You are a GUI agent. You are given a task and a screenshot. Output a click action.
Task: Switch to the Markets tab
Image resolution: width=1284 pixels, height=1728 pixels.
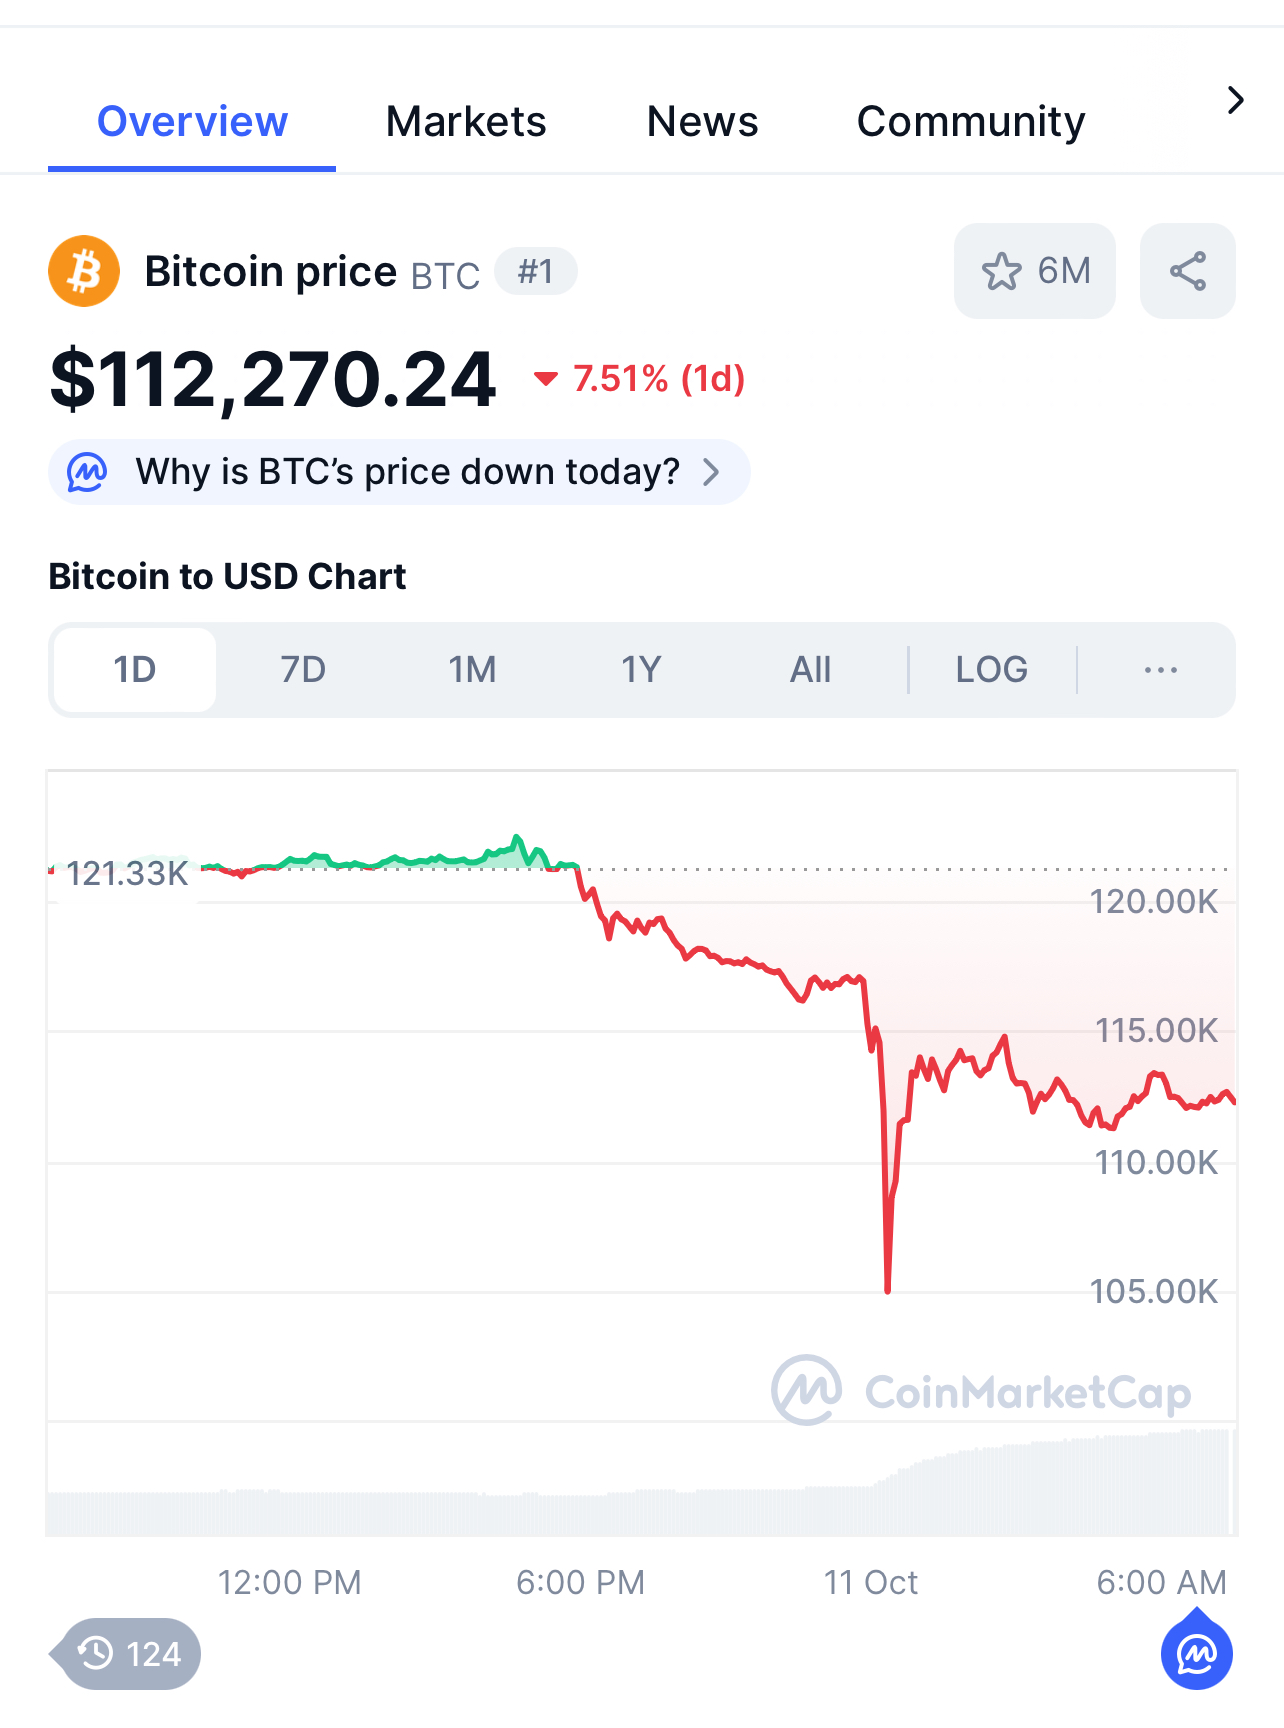(466, 122)
